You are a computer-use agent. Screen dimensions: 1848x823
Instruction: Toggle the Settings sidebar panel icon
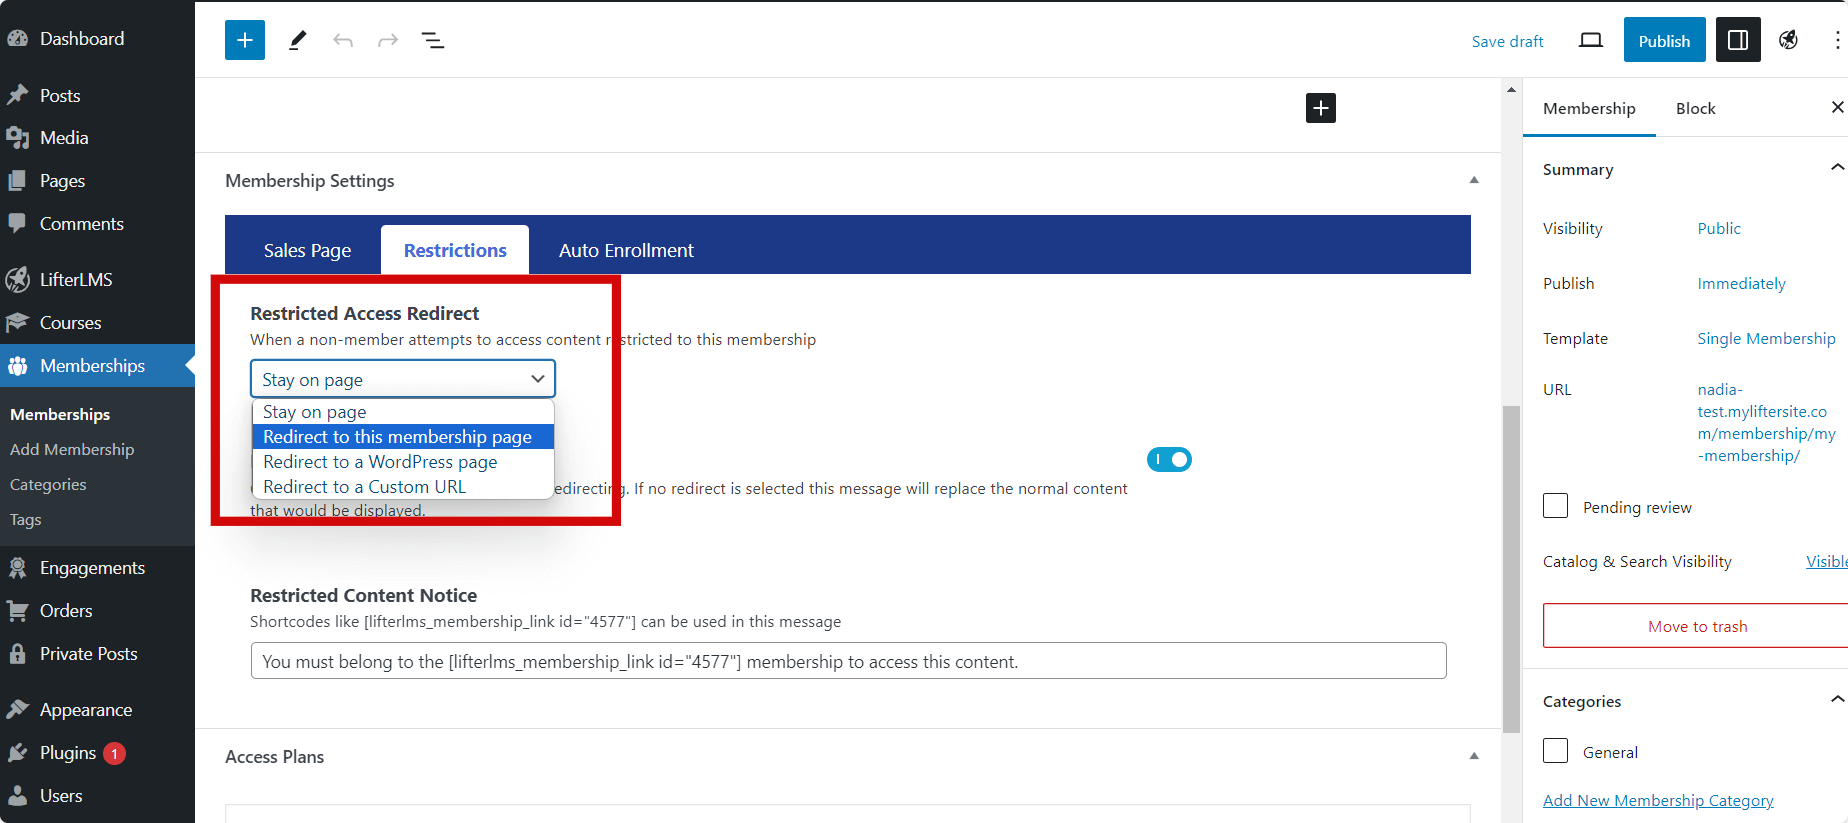[x=1738, y=40]
